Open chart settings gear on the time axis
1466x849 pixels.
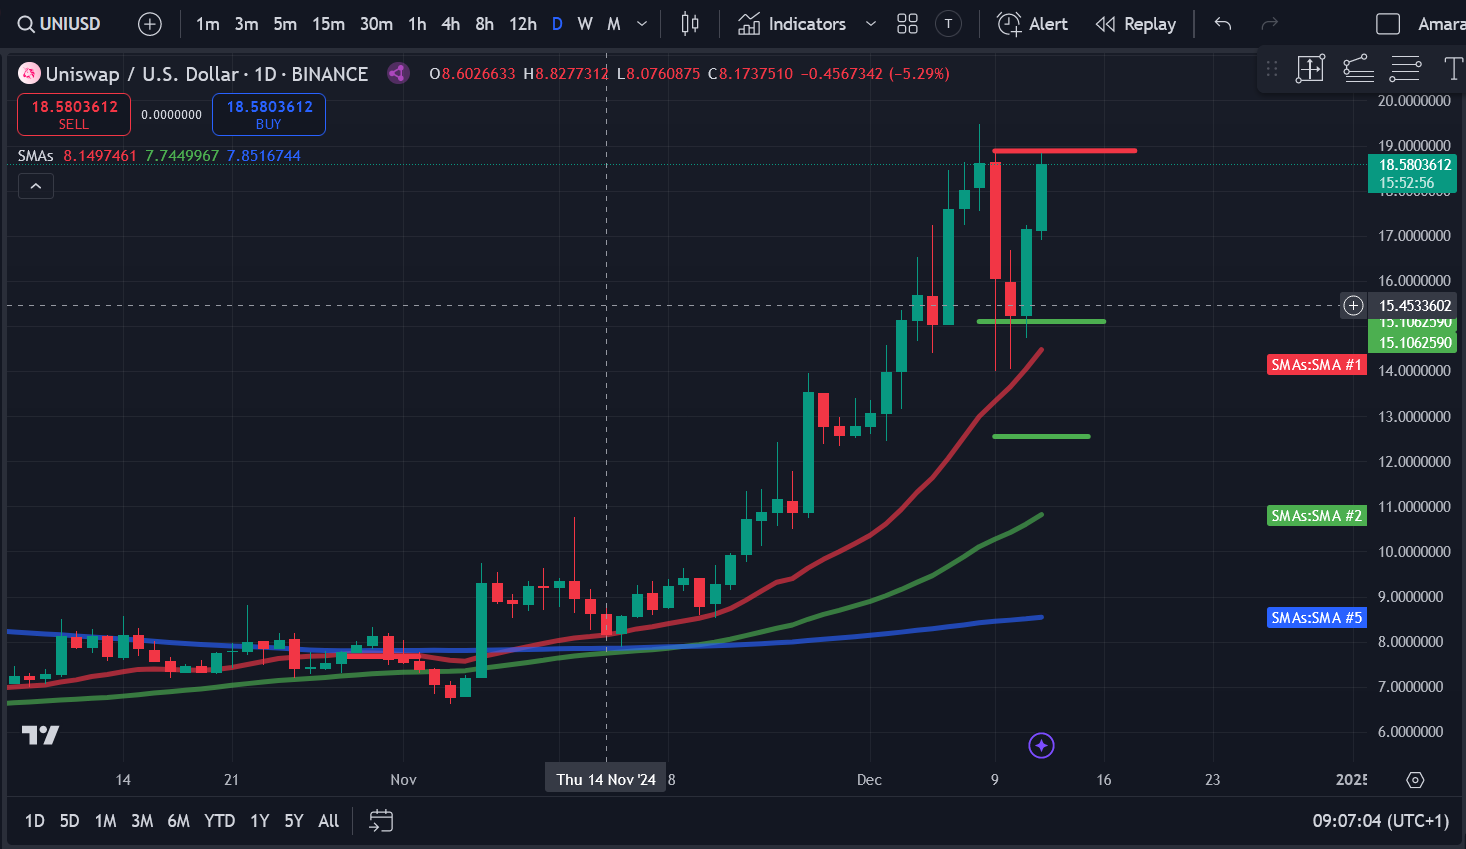pos(1415,780)
